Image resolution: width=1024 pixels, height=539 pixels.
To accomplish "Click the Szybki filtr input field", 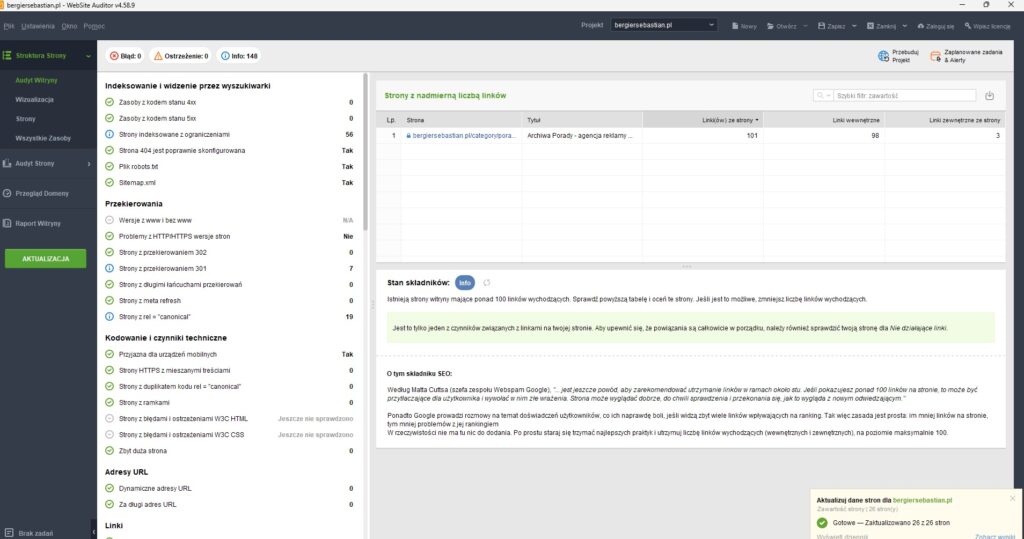I will coord(905,95).
